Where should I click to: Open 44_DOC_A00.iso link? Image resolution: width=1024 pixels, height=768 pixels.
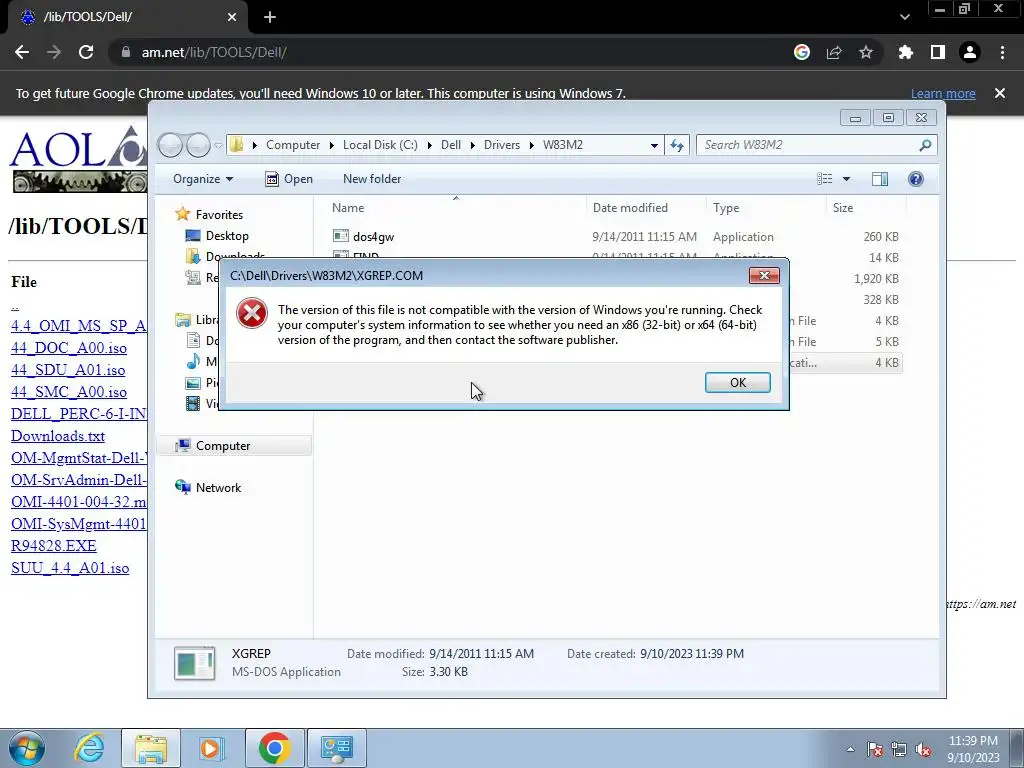pos(69,348)
